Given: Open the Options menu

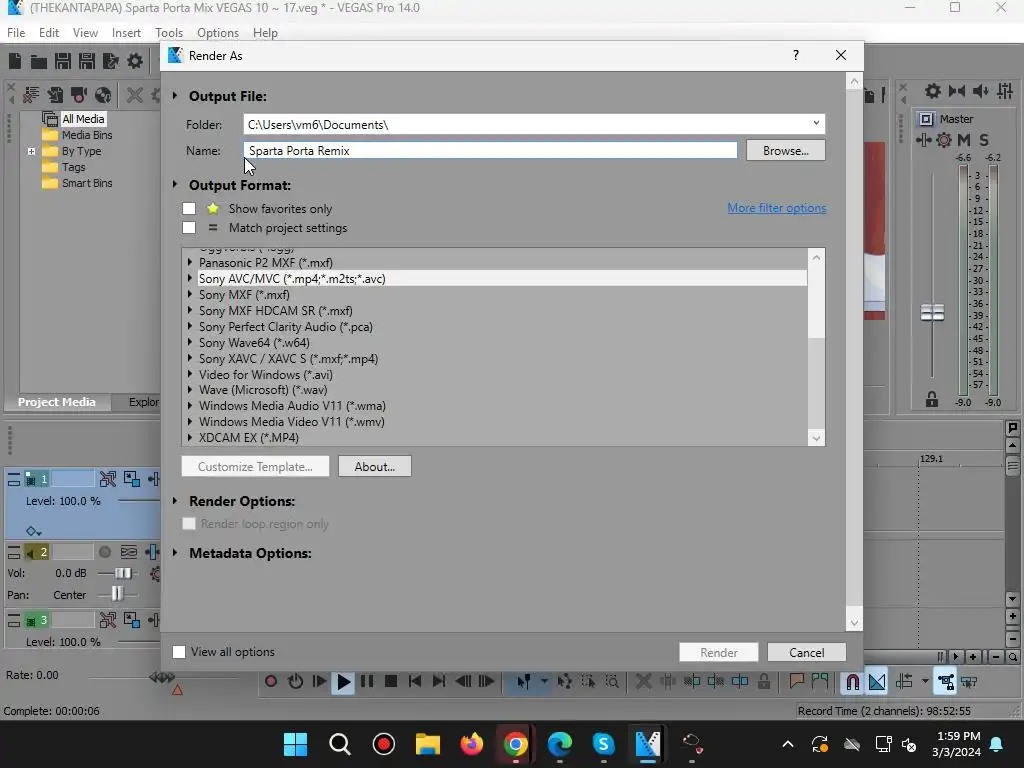Looking at the screenshot, I should pyautogui.click(x=217, y=33).
